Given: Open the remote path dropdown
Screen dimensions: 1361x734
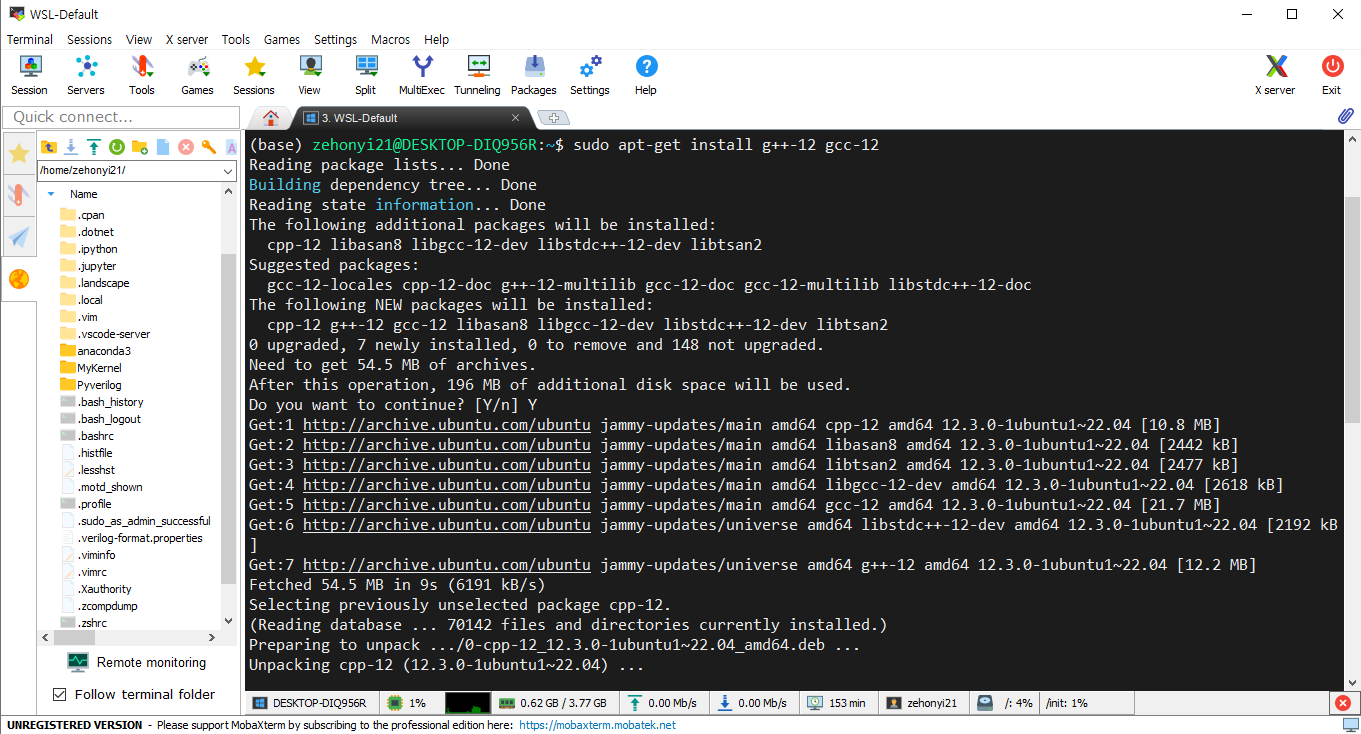Looking at the screenshot, I should (x=229, y=171).
